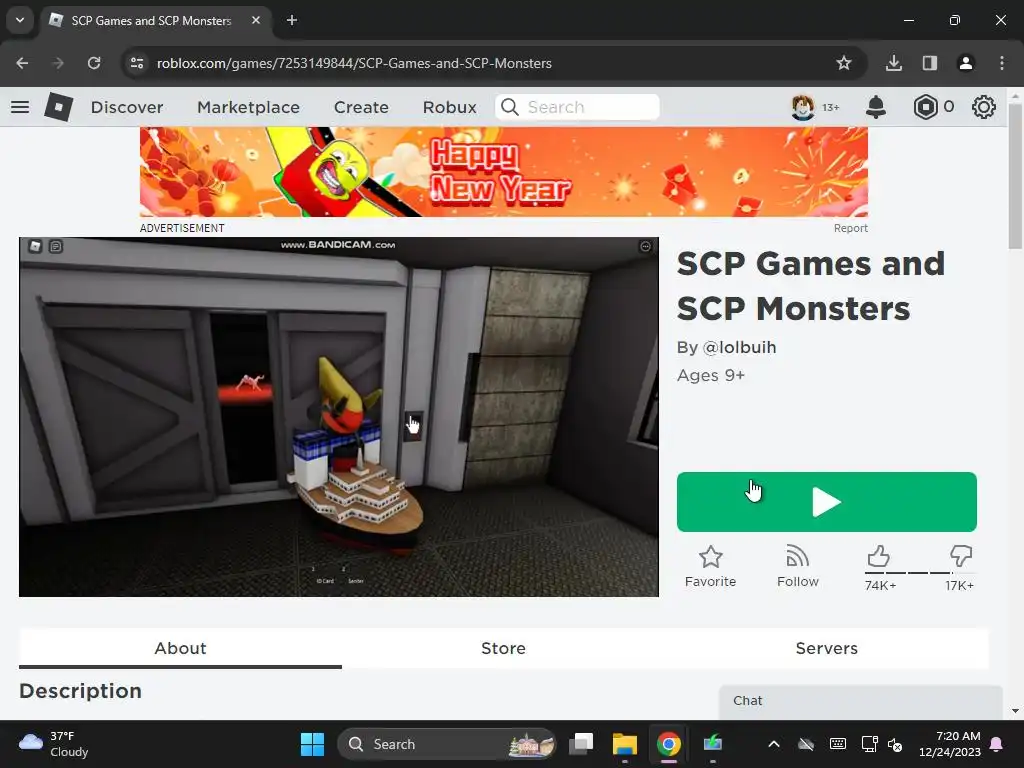1024x768 pixels.
Task: Close the SCP Games browser tab
Action: coord(256,20)
